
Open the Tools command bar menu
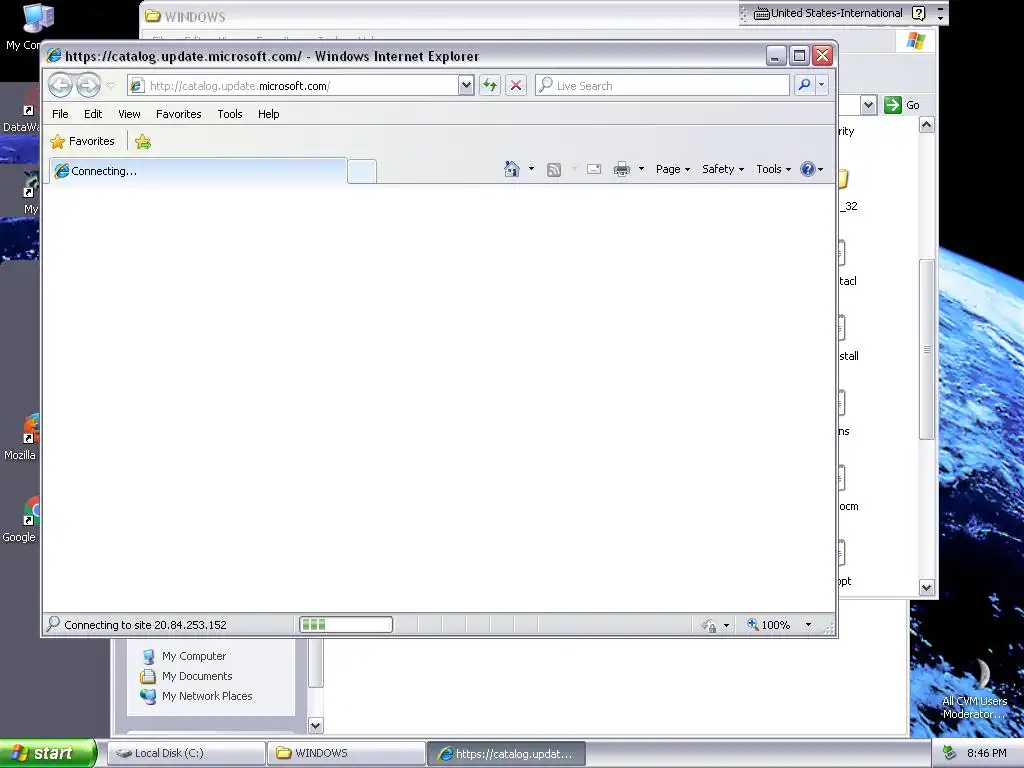[774, 169]
